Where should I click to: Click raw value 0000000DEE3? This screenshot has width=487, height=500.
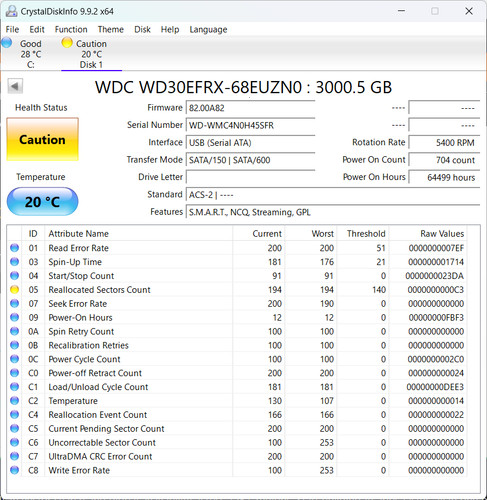pos(435,387)
